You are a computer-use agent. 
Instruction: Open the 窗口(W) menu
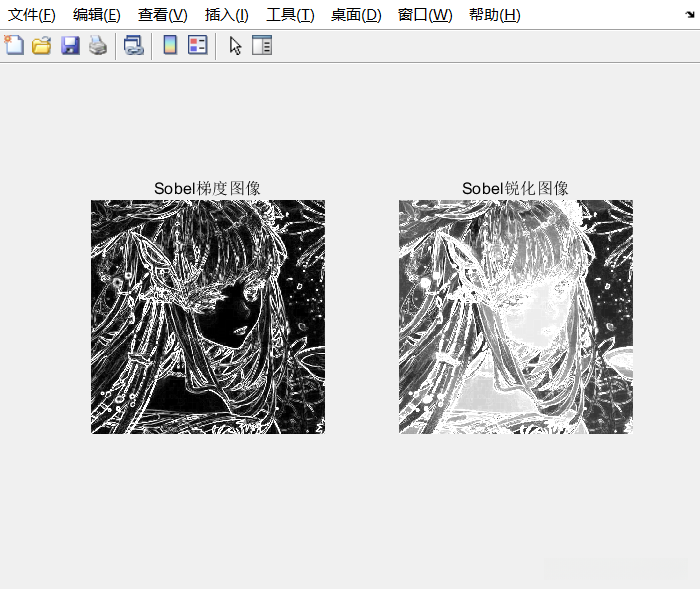pos(425,15)
